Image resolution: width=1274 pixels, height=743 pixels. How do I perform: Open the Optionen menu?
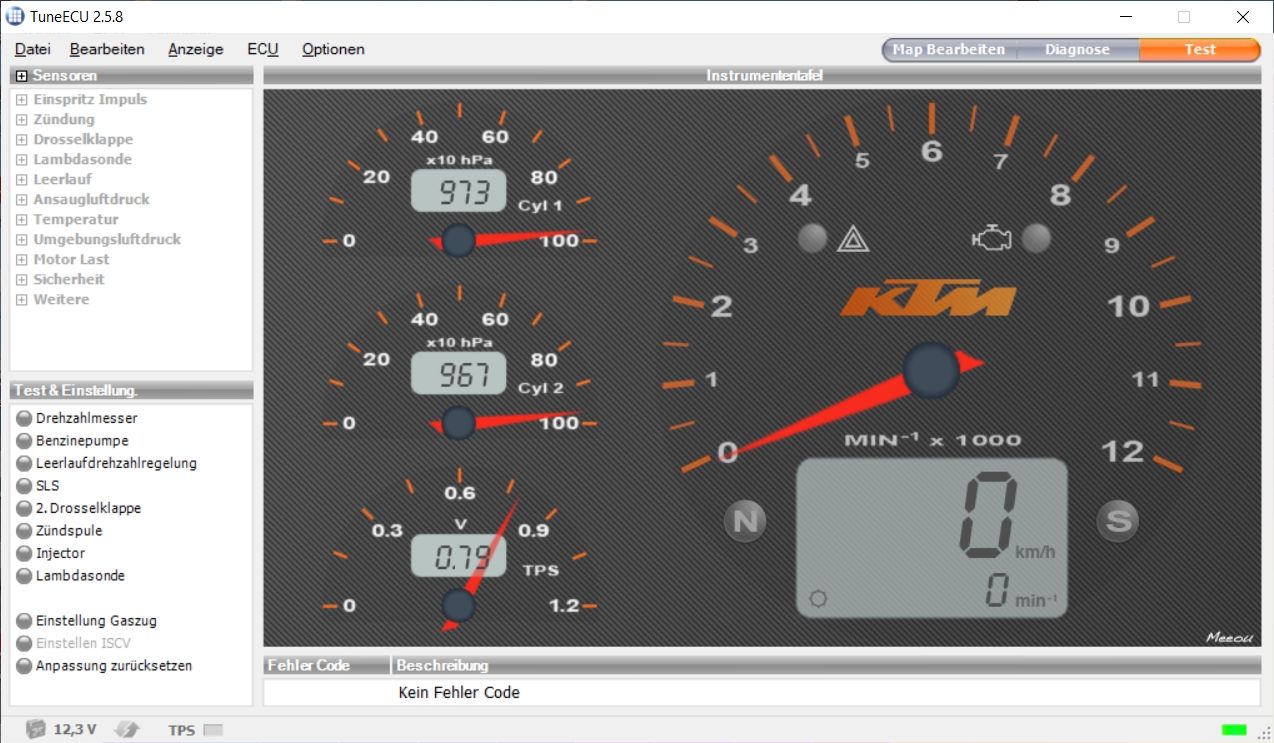[333, 49]
